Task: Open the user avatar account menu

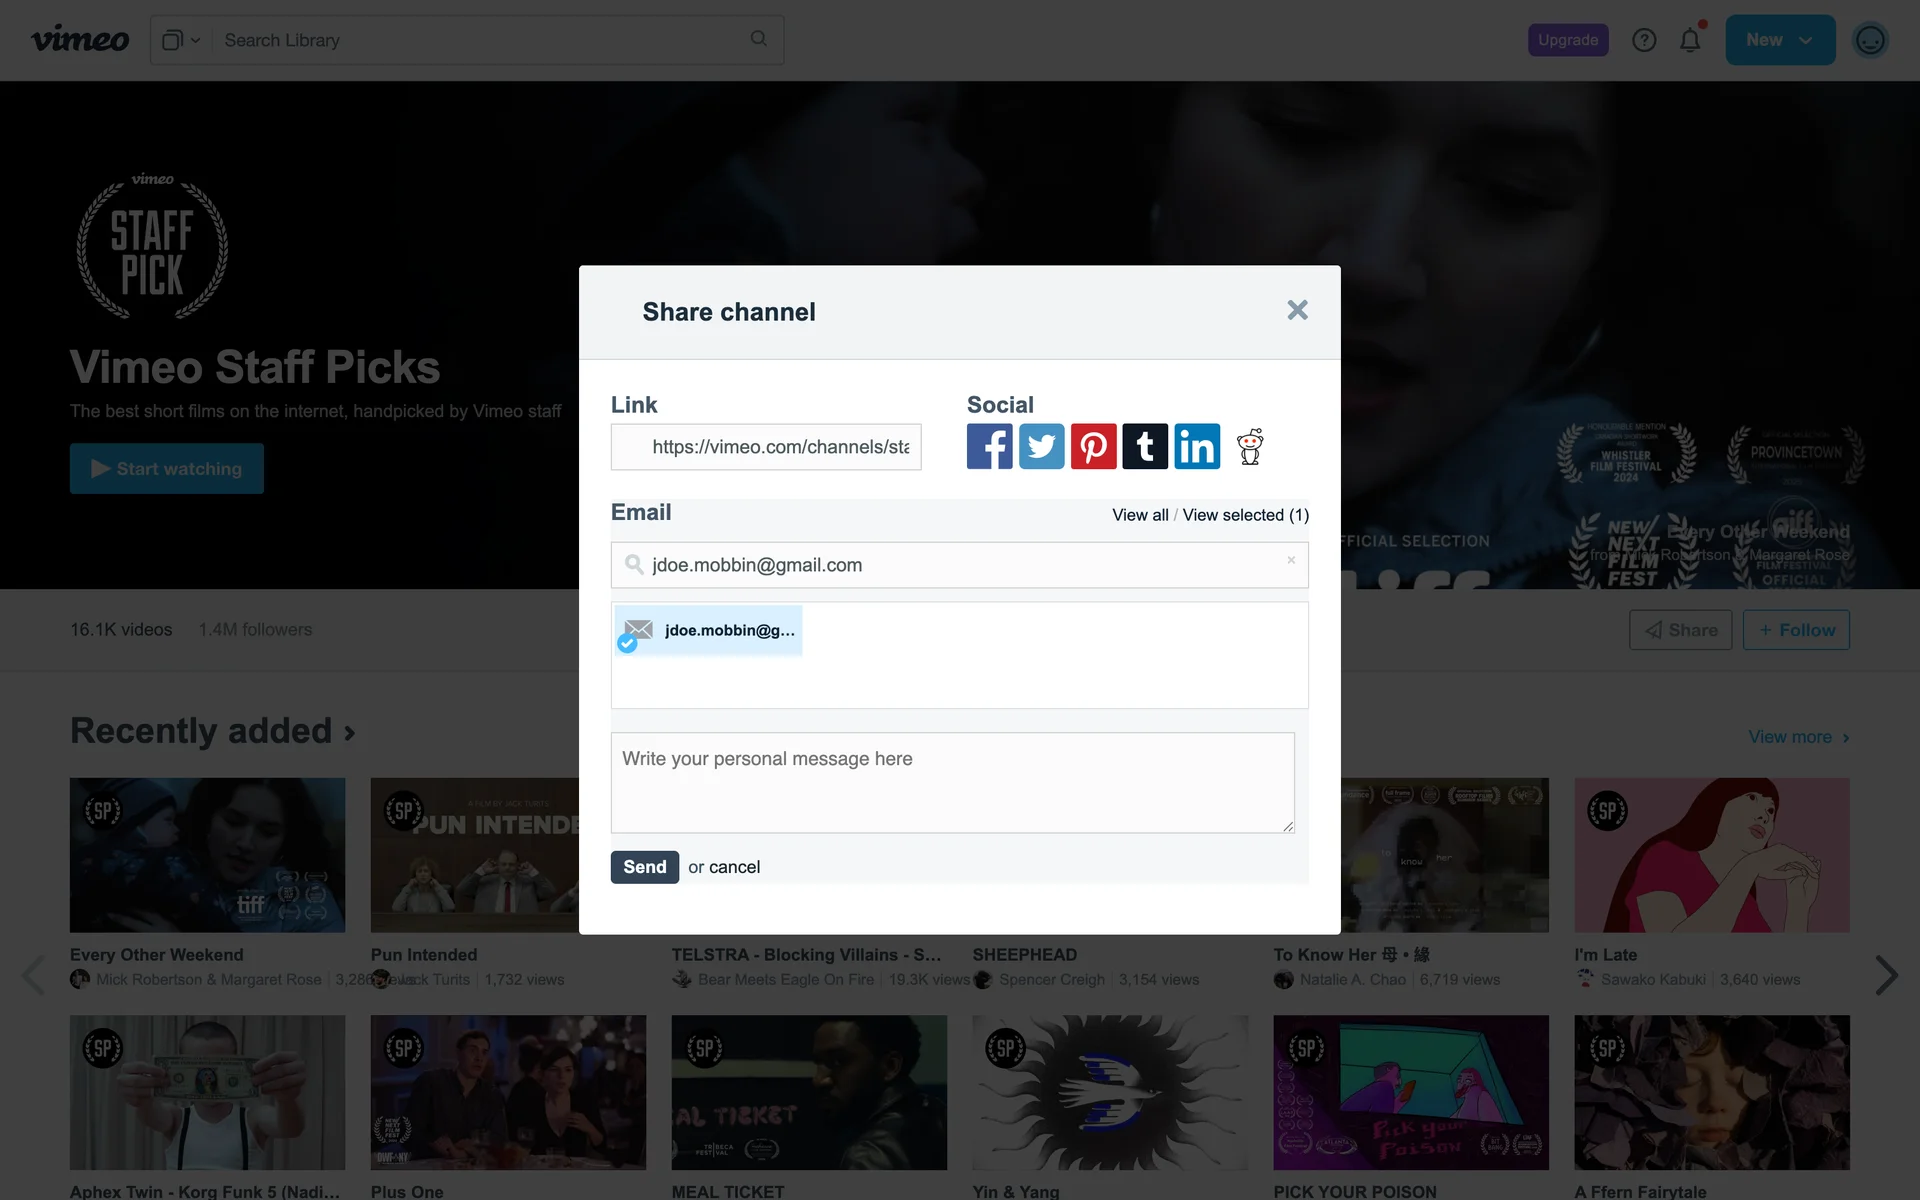Action: tap(1870, 40)
